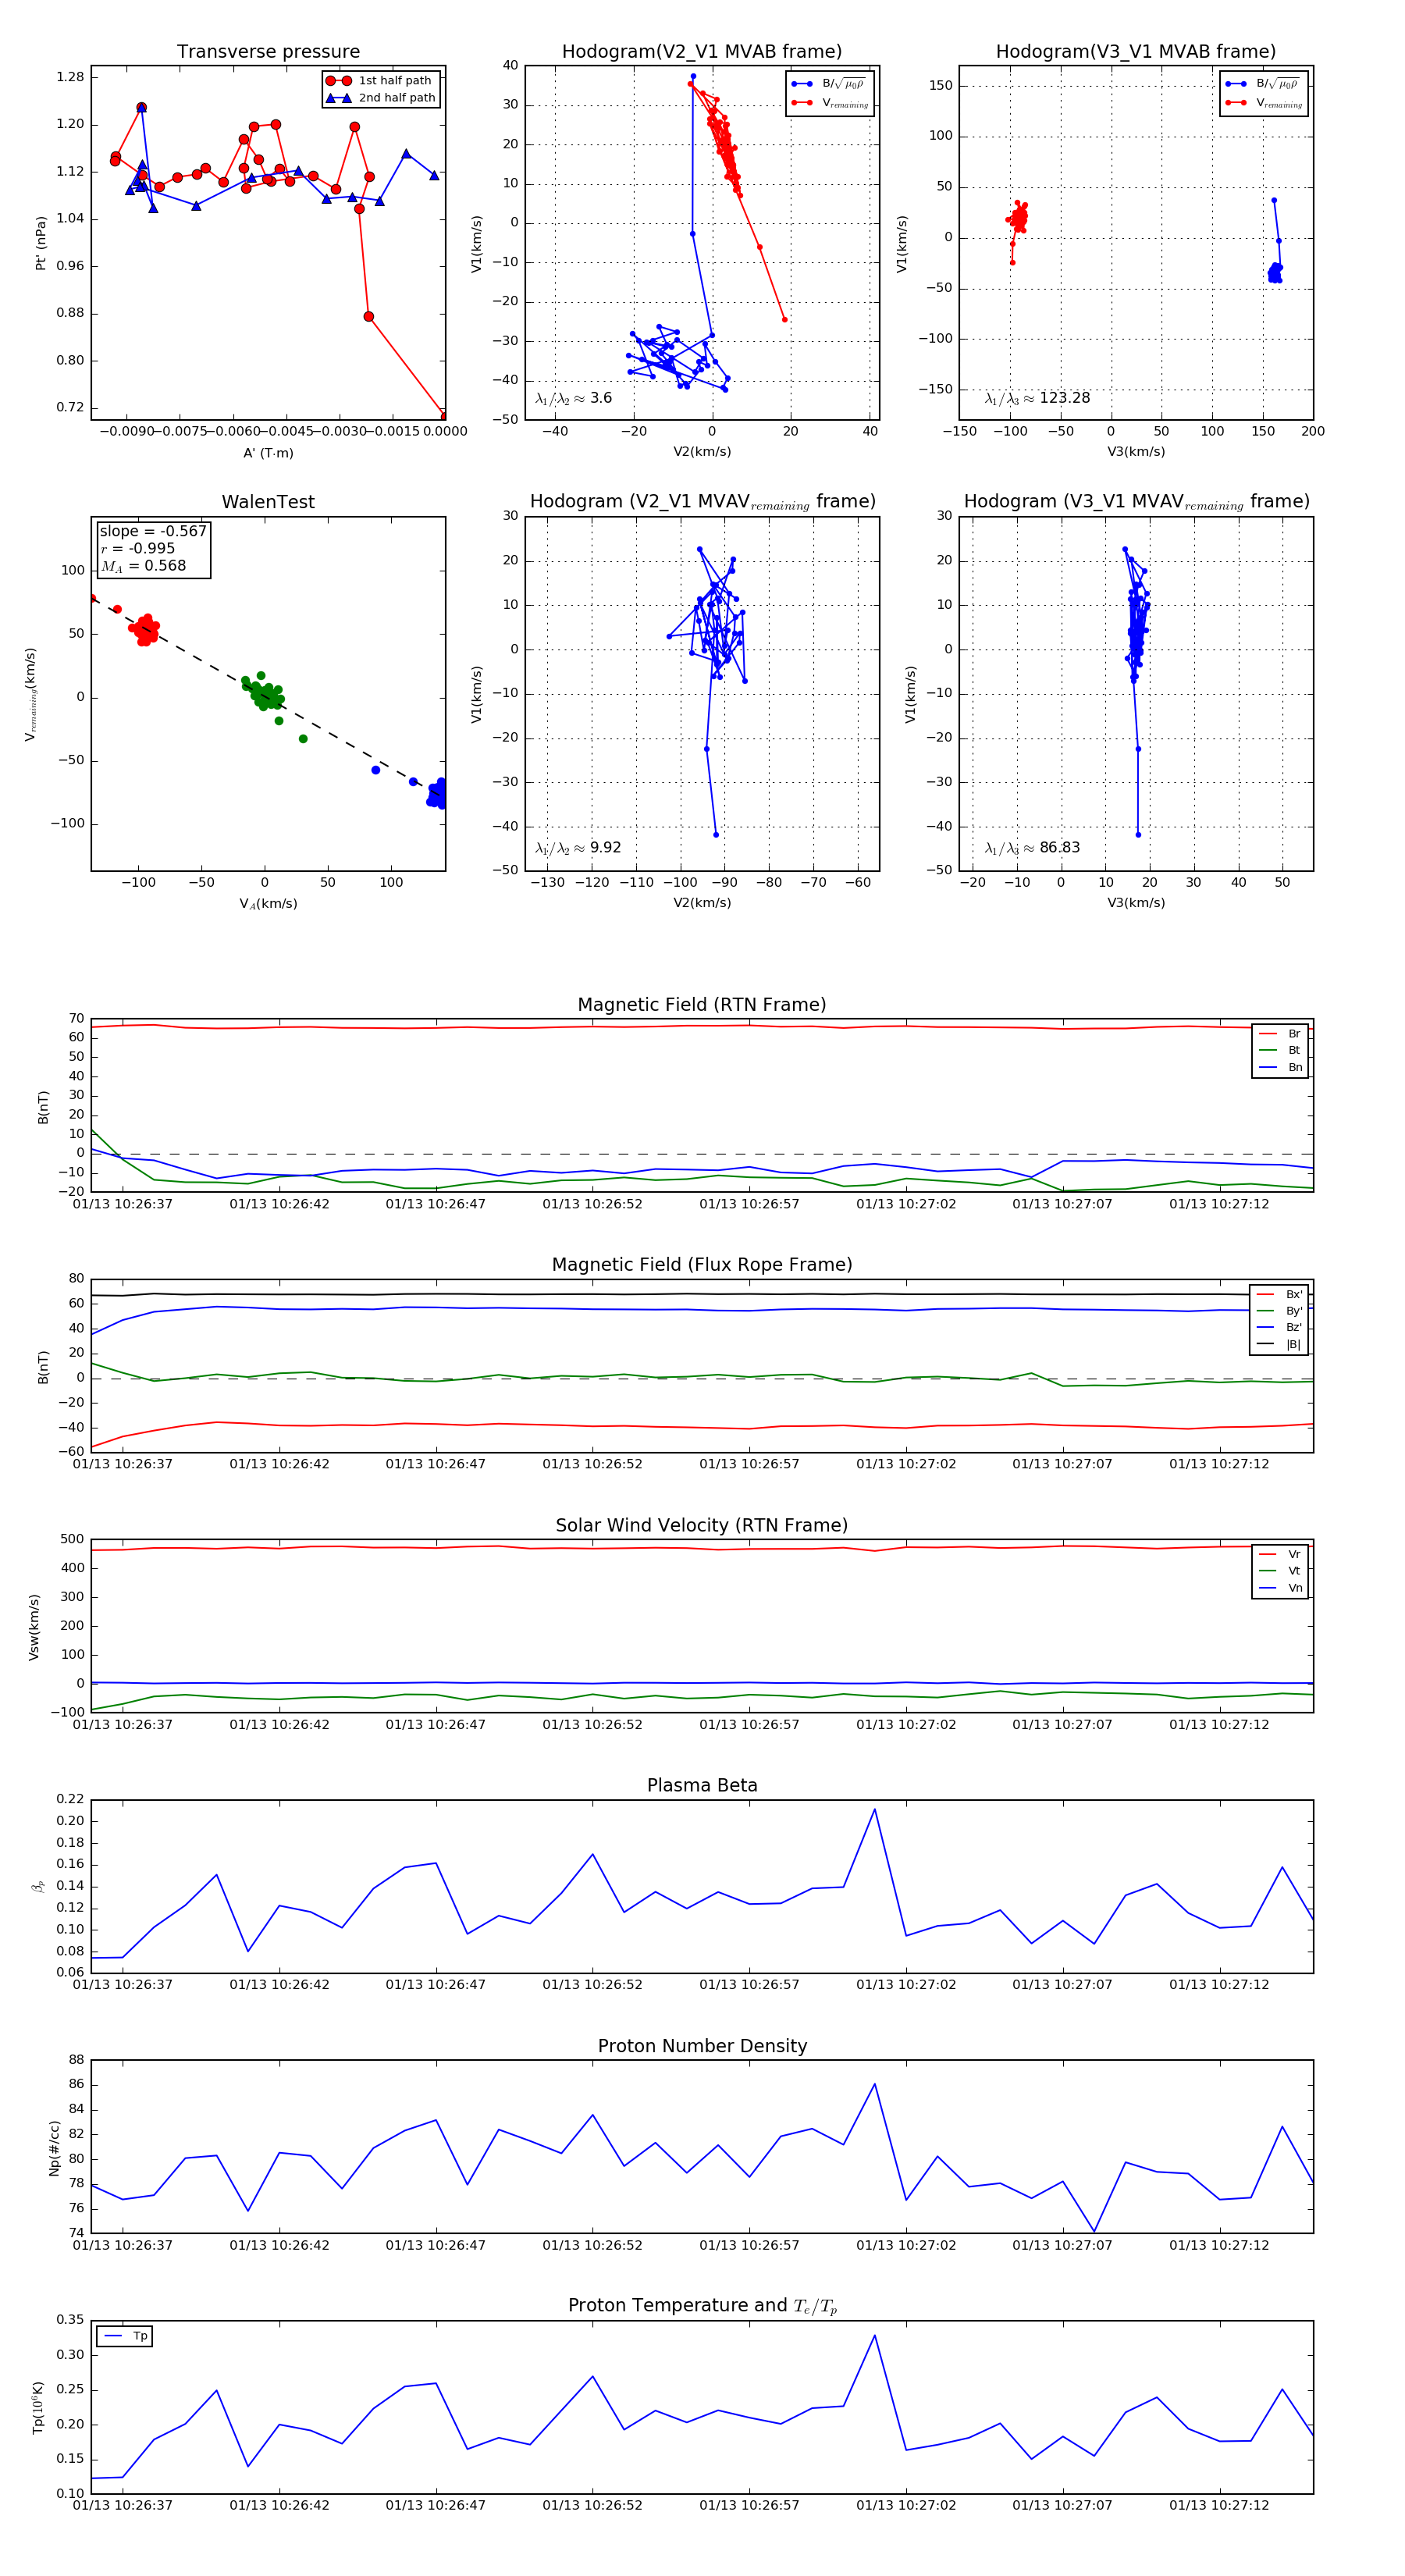Click the "Proton Temperature and Te/Tp" title

[x=702, y=2306]
